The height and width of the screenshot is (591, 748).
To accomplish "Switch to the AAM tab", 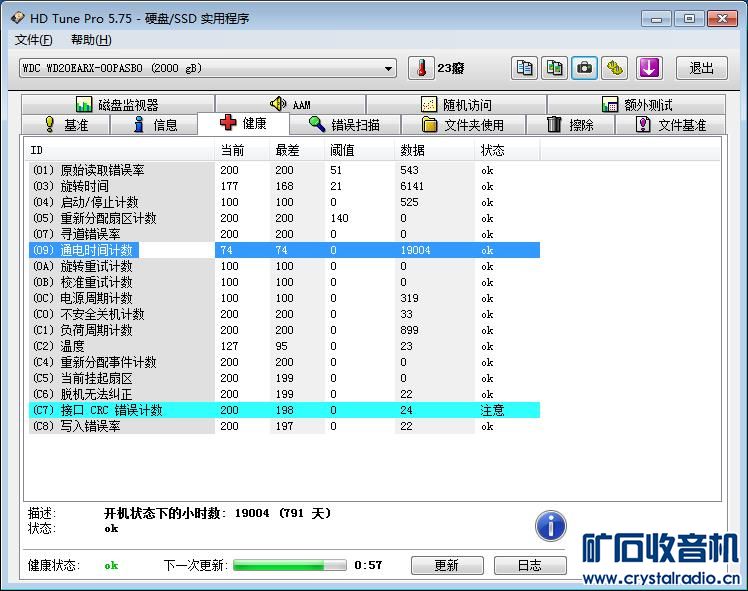I will pos(291,104).
